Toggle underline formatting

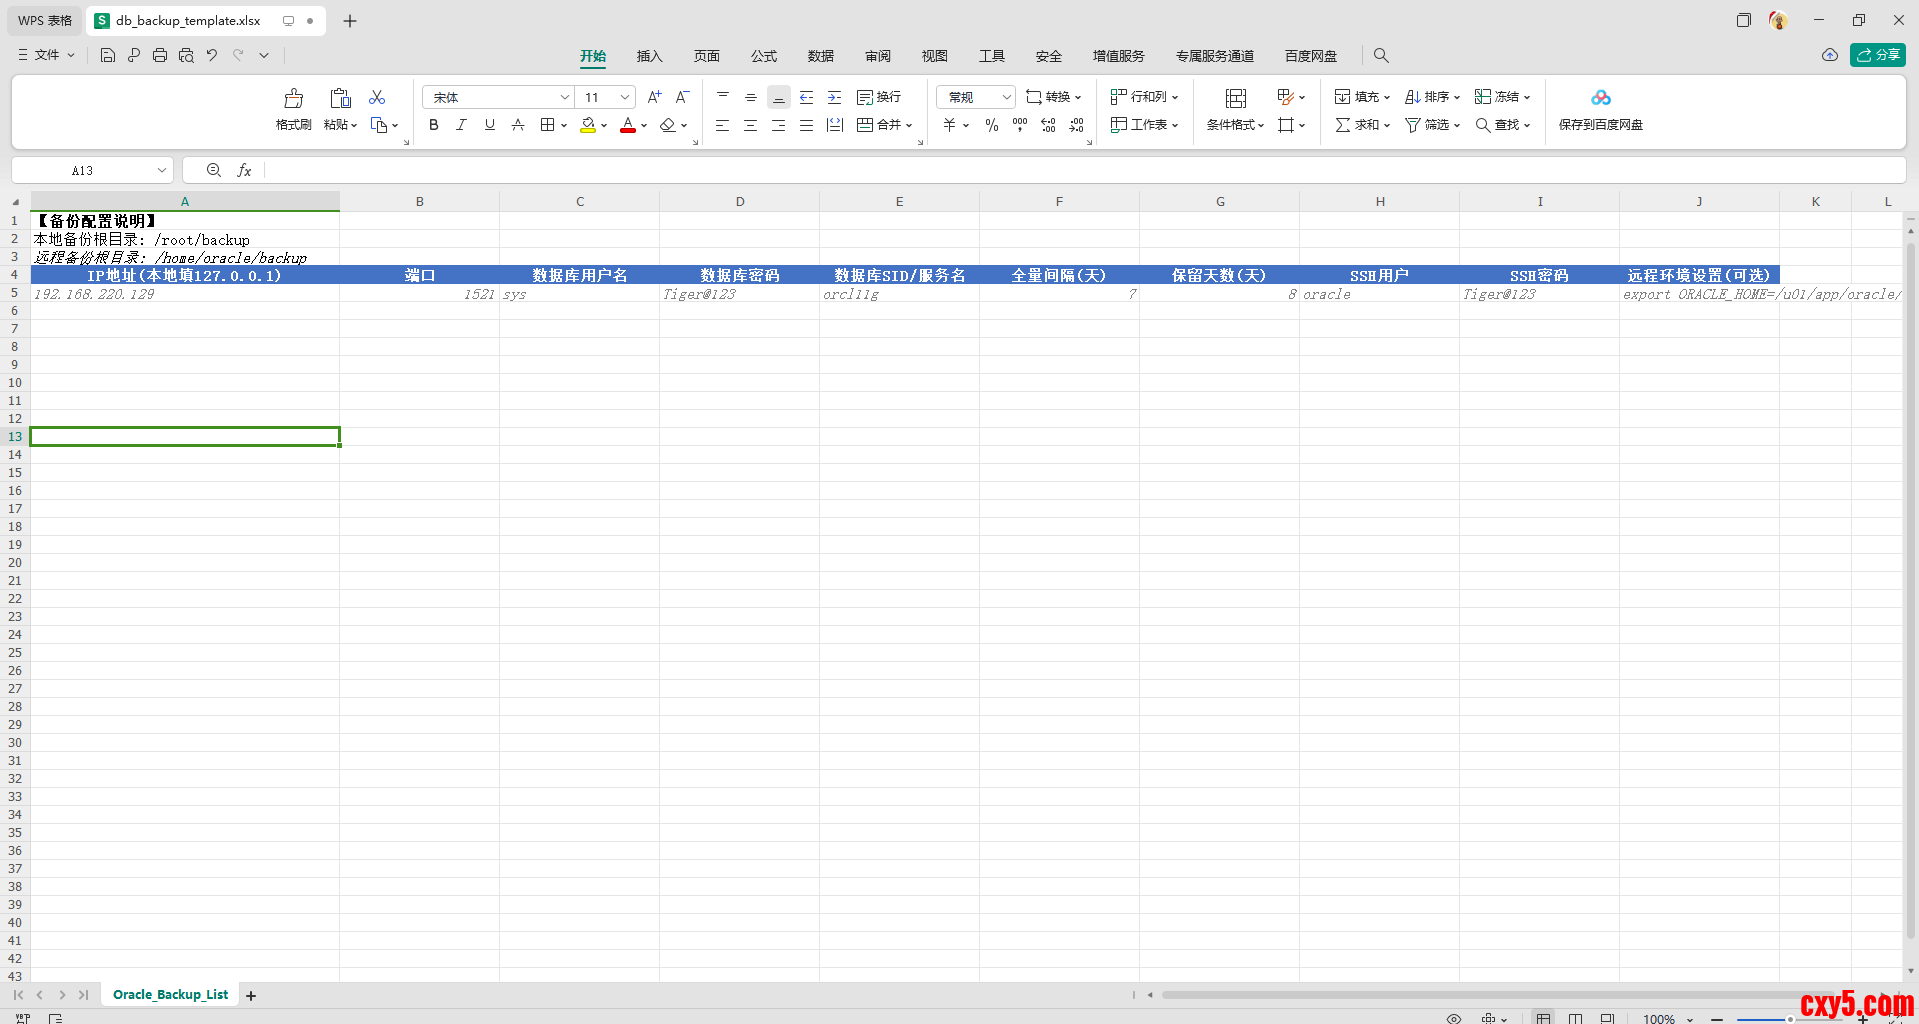(490, 125)
